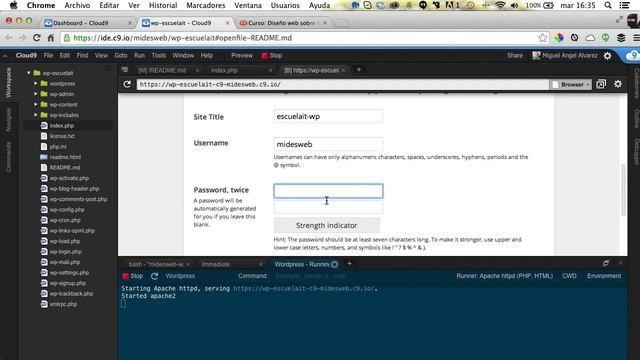This screenshot has width=640, height=360.
Task: Expand the wp-includes folder
Action: 36,115
